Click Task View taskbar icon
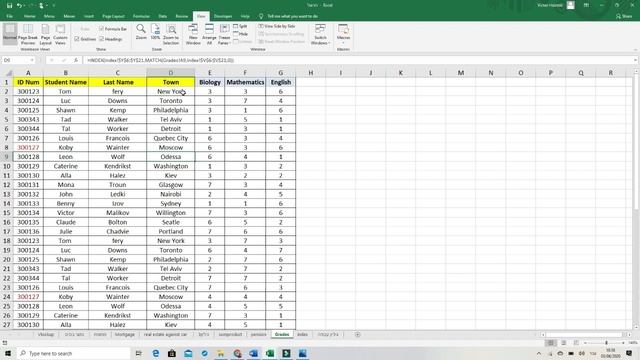 pyautogui.click(x=139, y=353)
